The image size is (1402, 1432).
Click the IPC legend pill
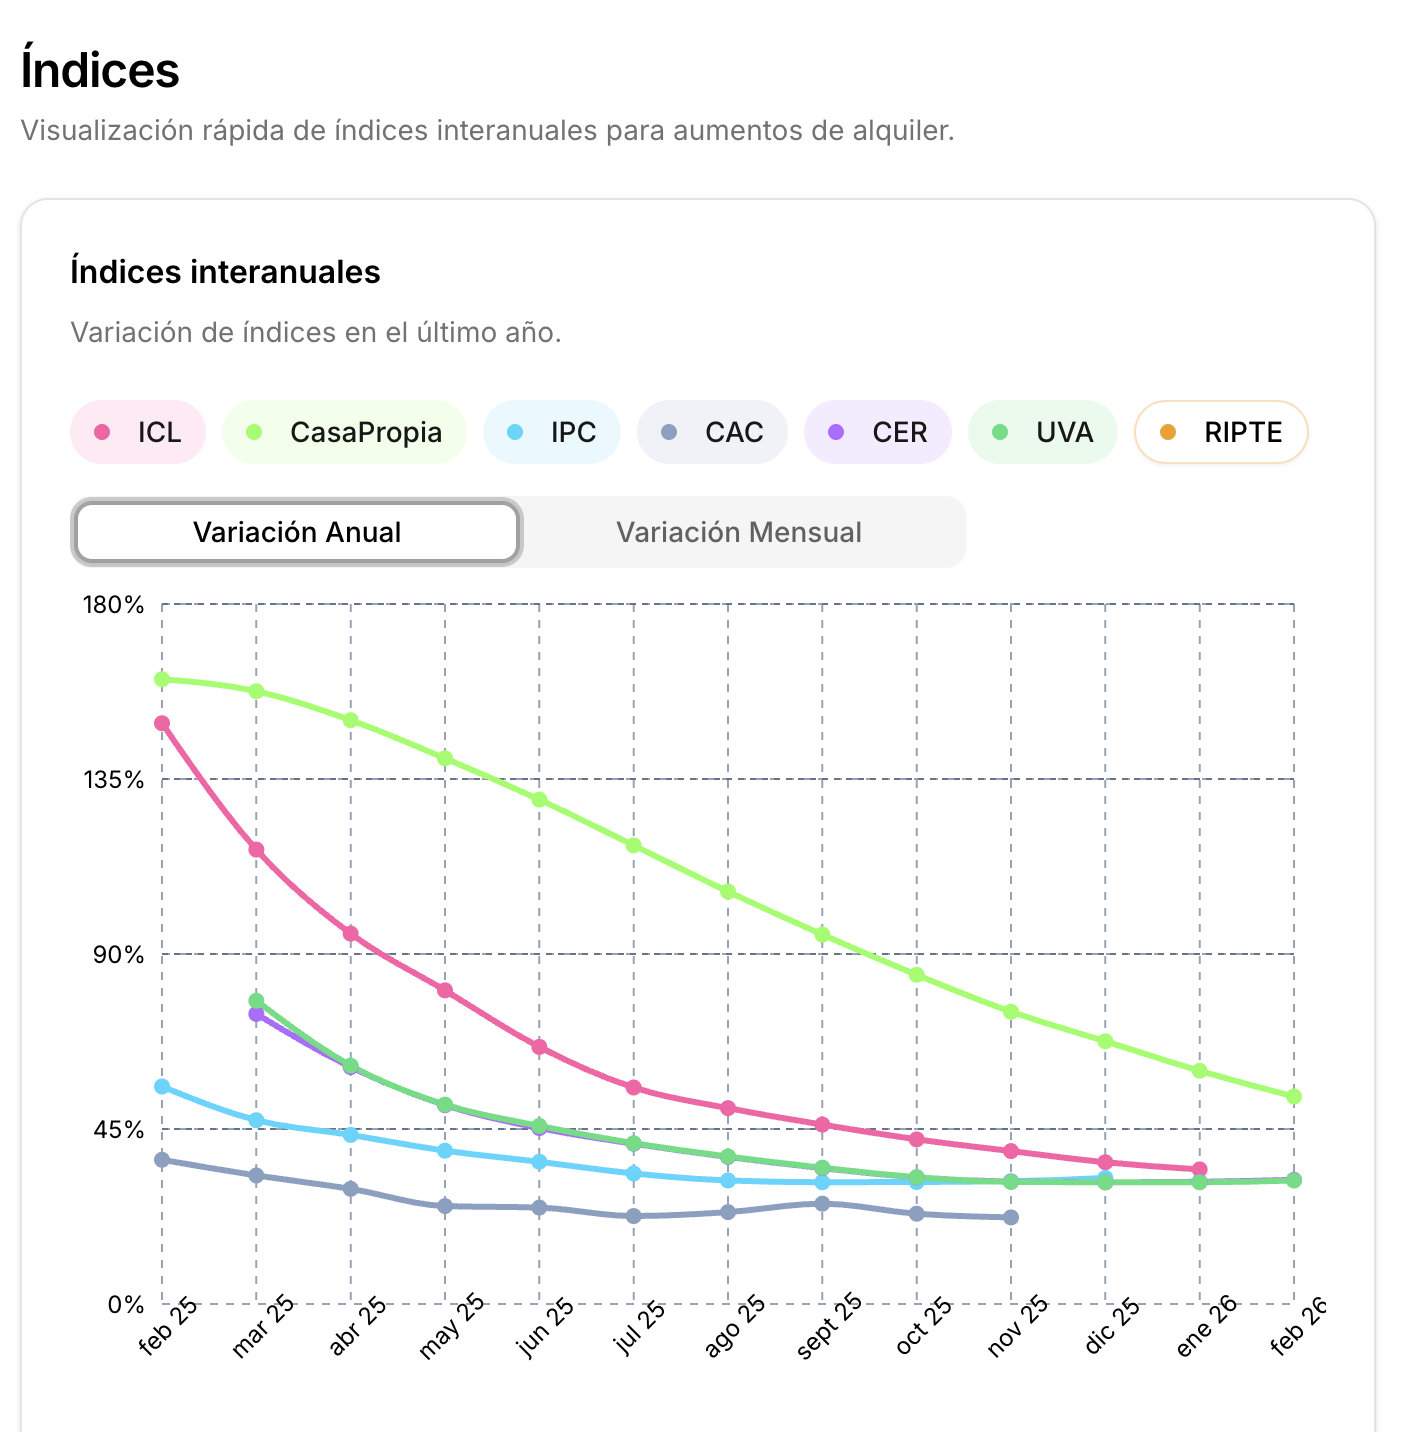552,432
